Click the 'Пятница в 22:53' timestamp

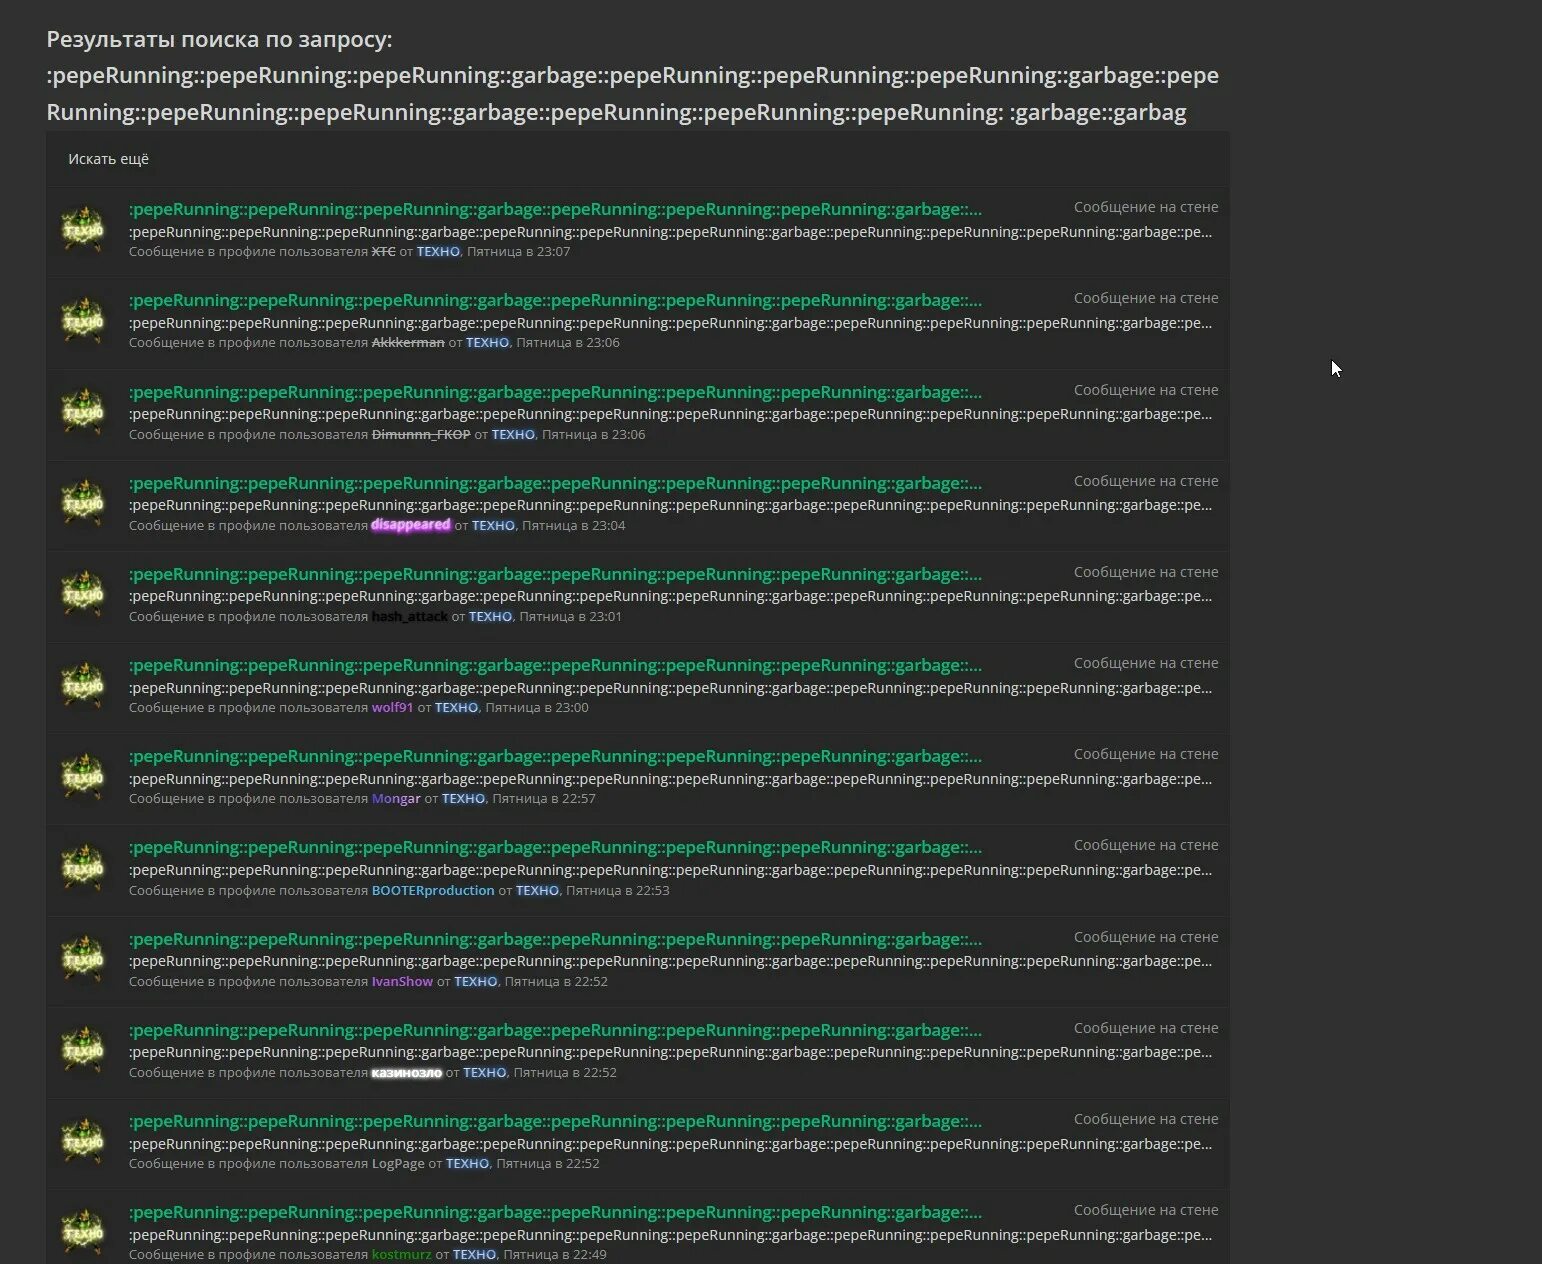point(617,891)
